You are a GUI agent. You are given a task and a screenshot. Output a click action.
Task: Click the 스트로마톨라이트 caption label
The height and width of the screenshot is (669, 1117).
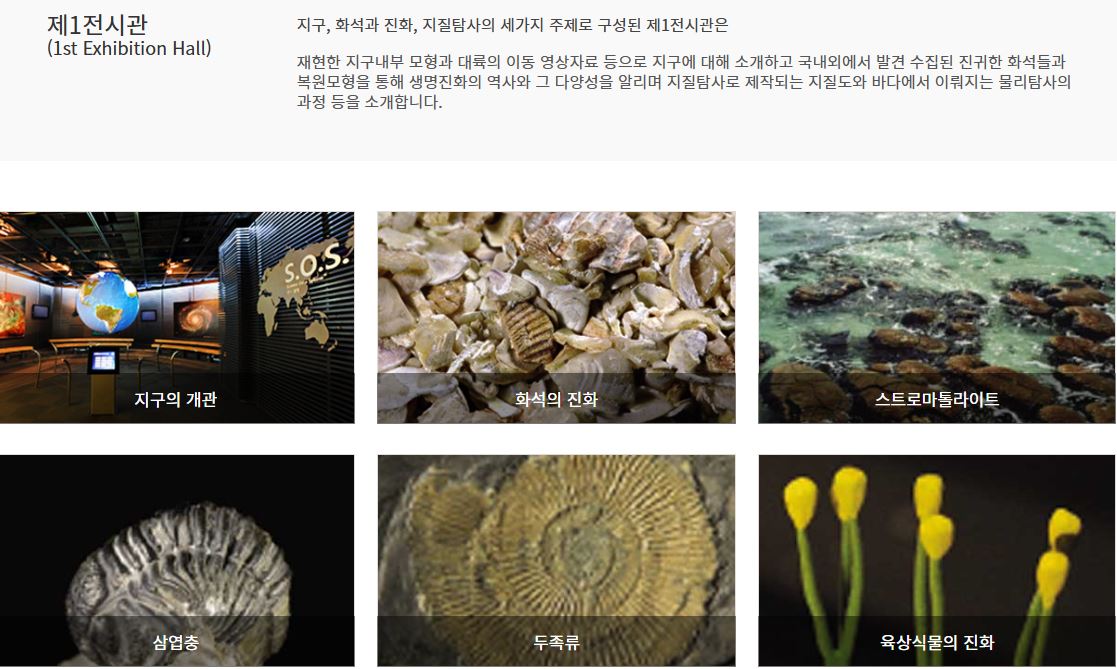(x=937, y=399)
